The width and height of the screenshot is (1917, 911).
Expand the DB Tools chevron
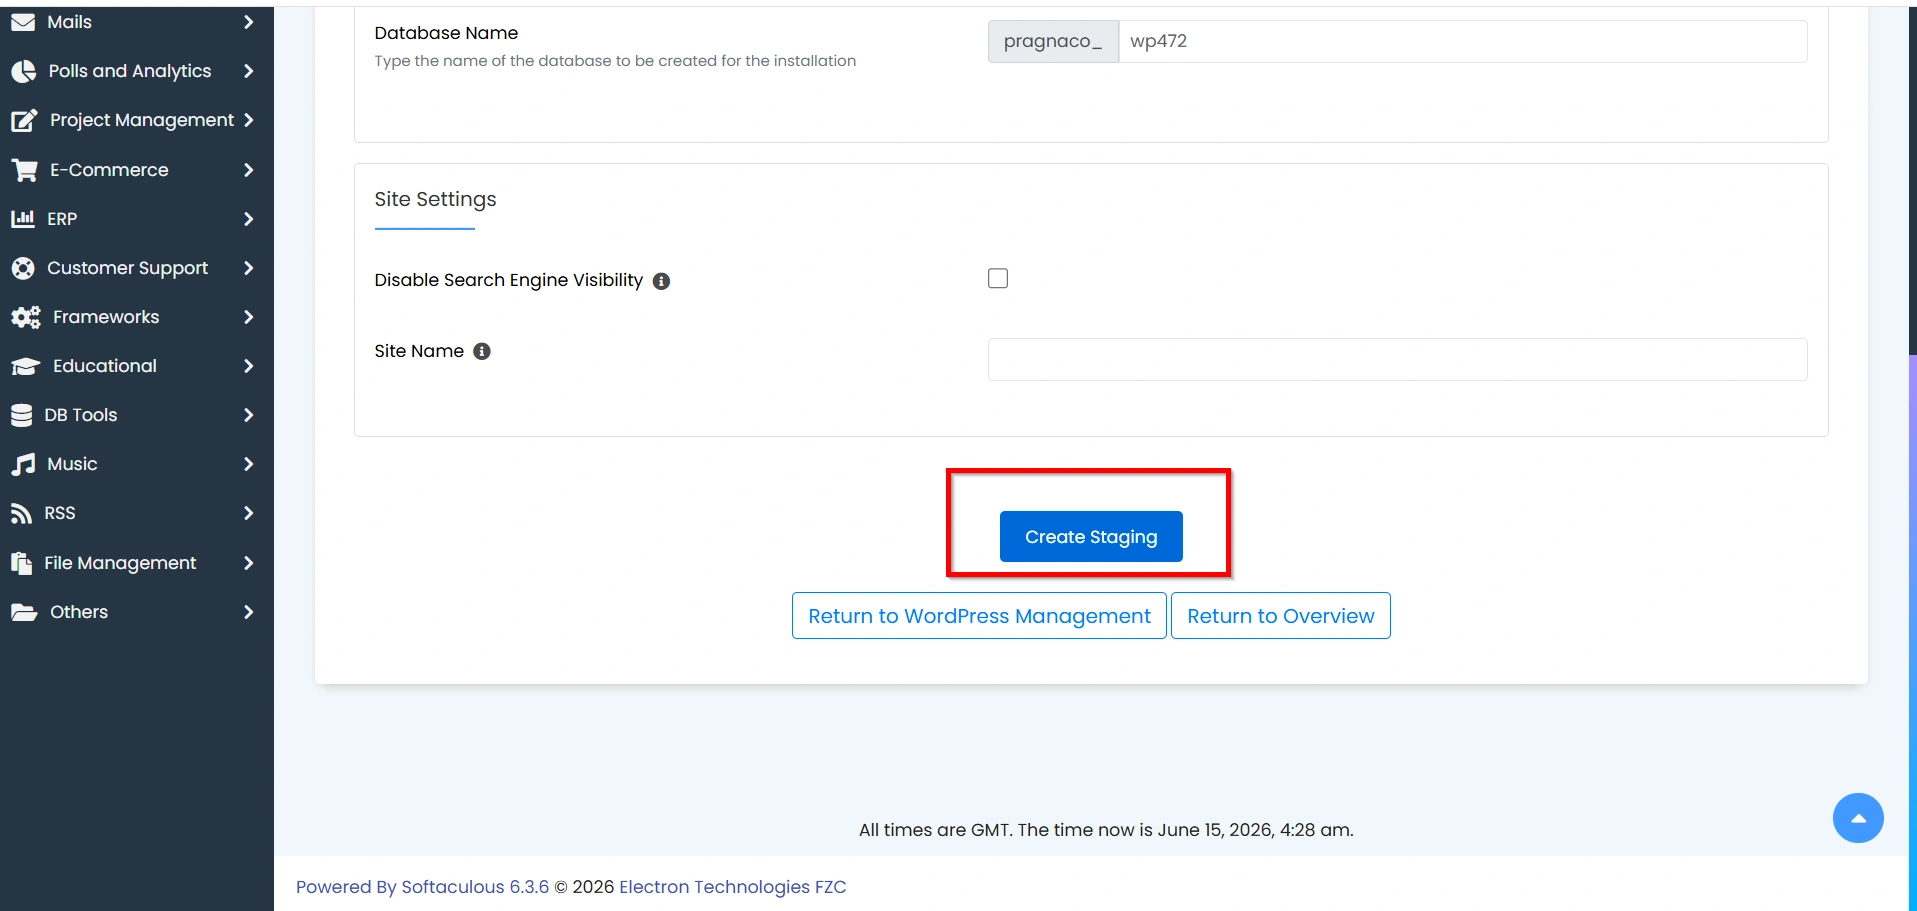click(x=249, y=415)
